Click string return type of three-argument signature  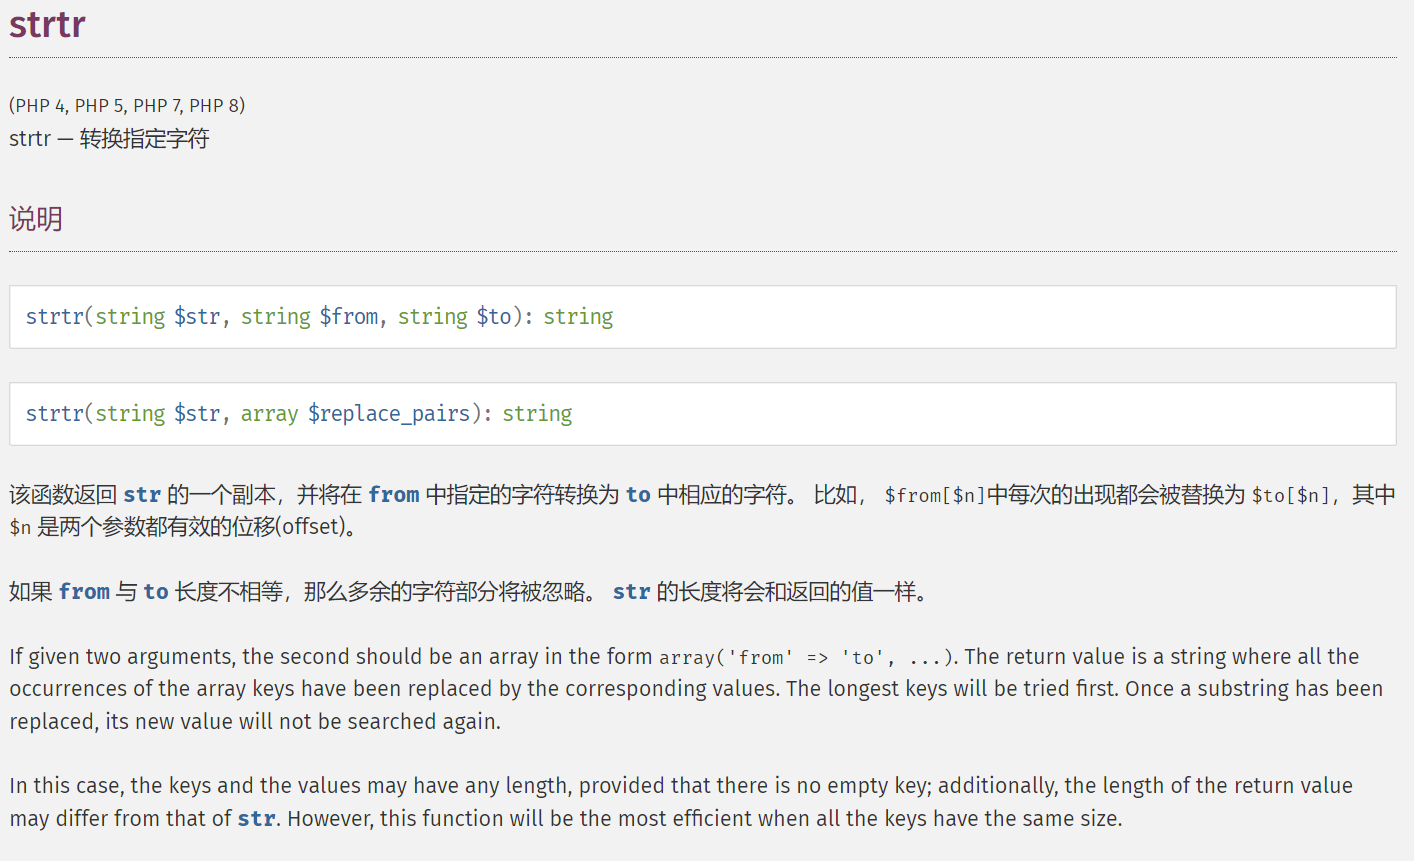[x=578, y=317]
